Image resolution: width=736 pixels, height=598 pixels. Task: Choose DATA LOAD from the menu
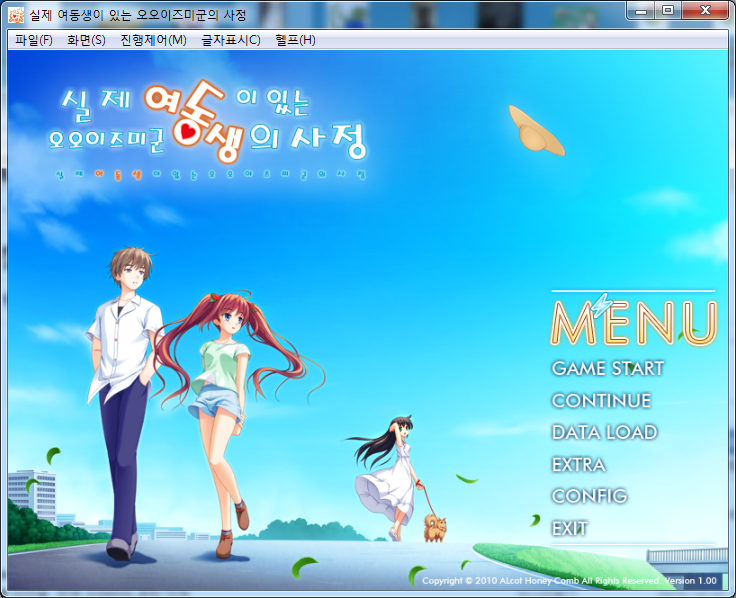point(604,432)
